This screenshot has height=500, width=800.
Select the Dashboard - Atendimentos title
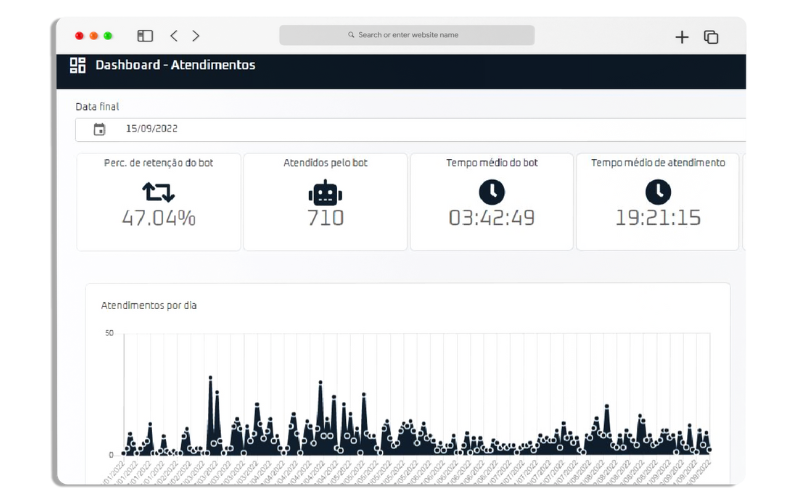(175, 65)
